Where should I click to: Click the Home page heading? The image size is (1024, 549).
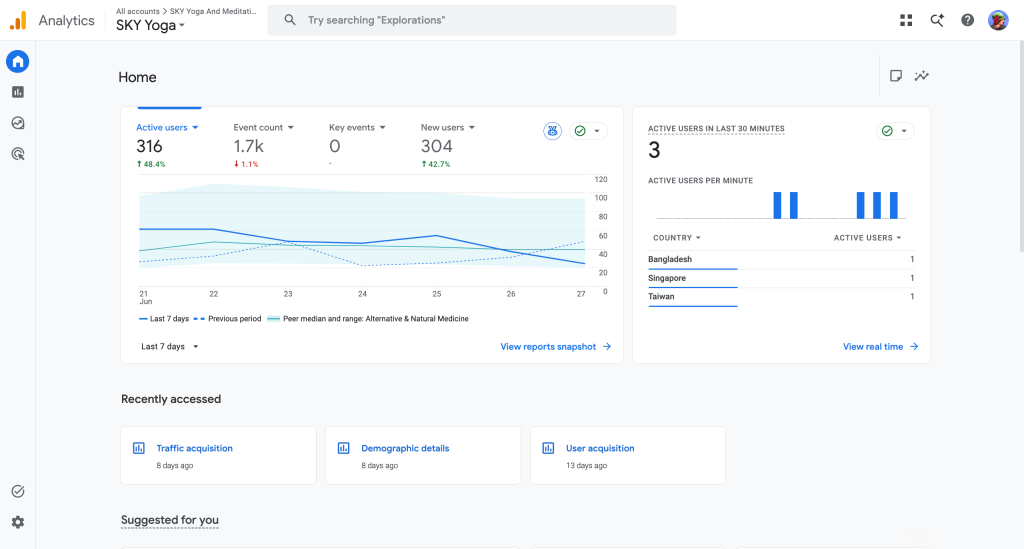coord(137,77)
